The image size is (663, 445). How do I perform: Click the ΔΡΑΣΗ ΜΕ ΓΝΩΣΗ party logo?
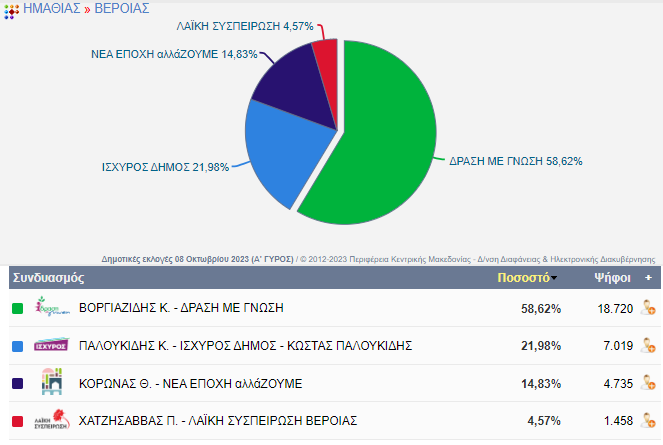(x=51, y=308)
